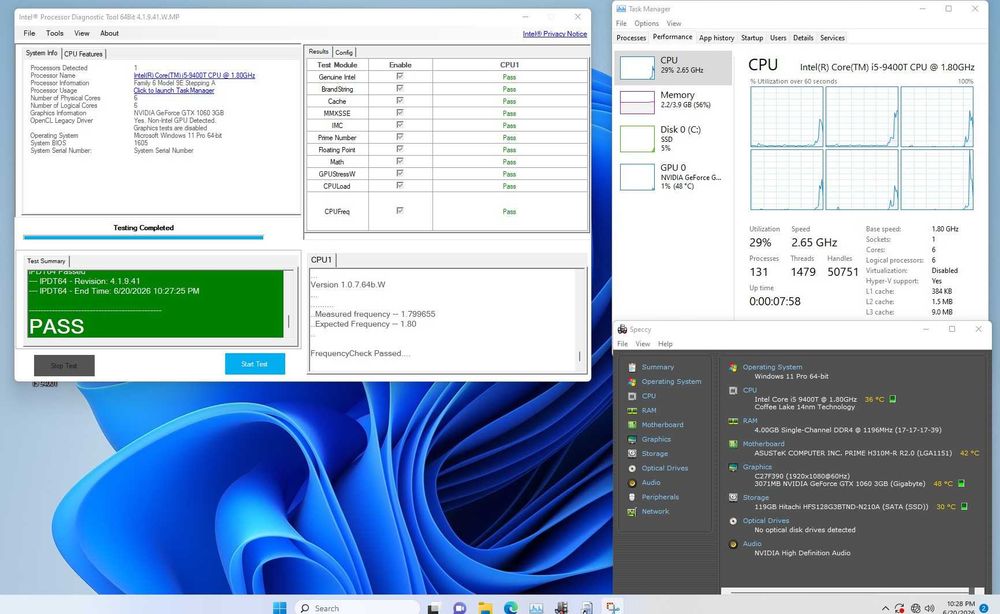Toggle the BrandString enable checkbox
Image resolution: width=1000 pixels, height=614 pixels.
(x=400, y=88)
